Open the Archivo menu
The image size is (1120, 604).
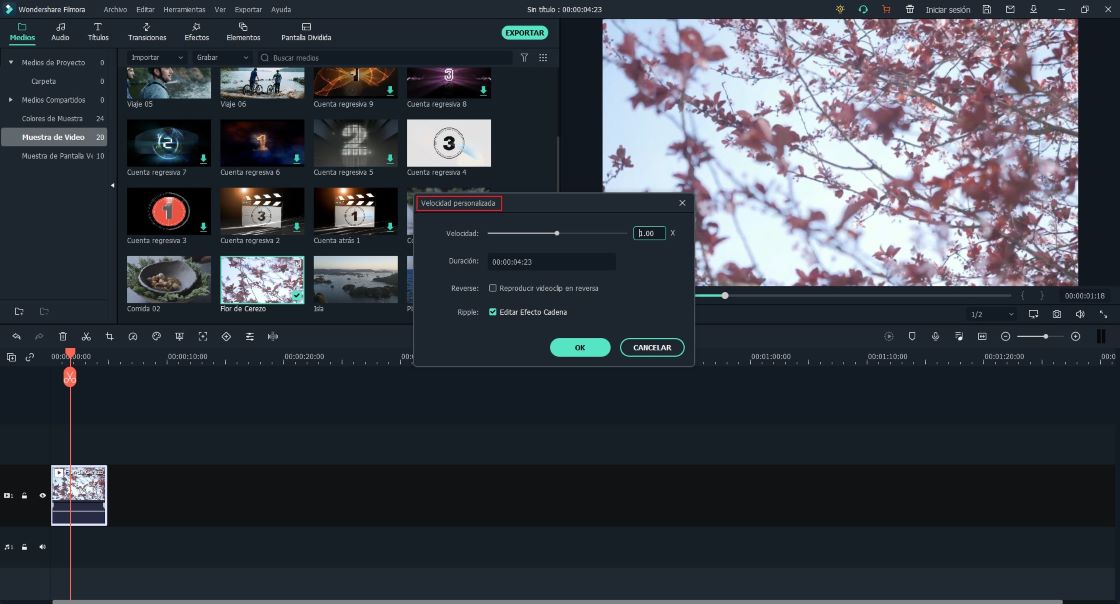coord(115,9)
